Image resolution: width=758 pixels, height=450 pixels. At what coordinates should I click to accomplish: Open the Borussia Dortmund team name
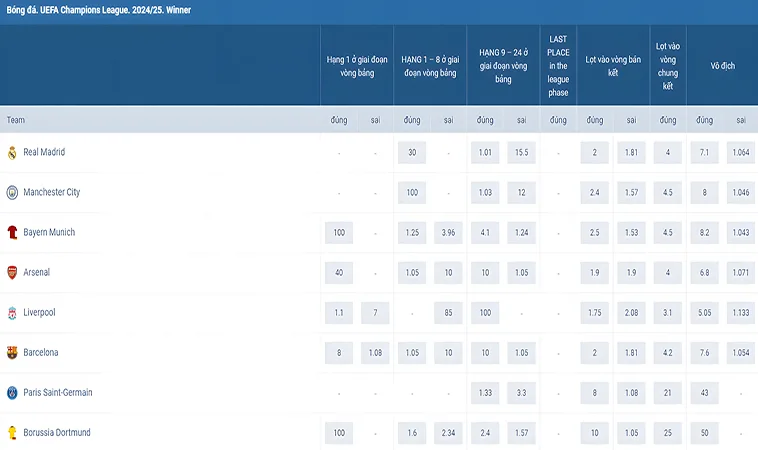tap(57, 433)
